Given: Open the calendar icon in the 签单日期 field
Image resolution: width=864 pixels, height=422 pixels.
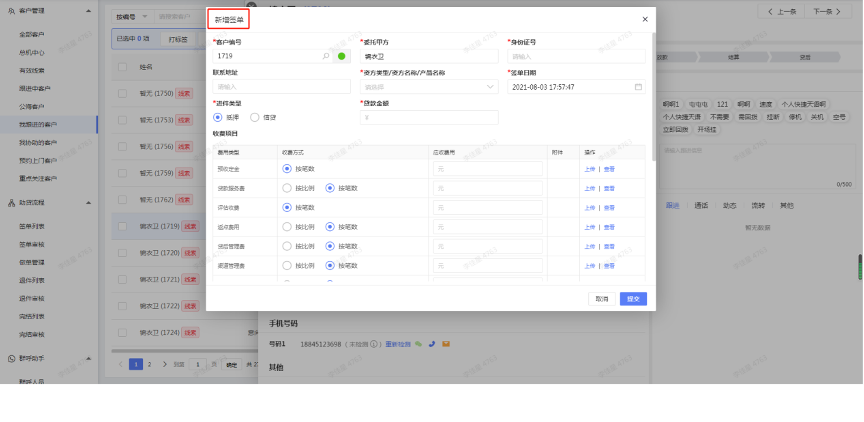Looking at the screenshot, I should click(638, 87).
